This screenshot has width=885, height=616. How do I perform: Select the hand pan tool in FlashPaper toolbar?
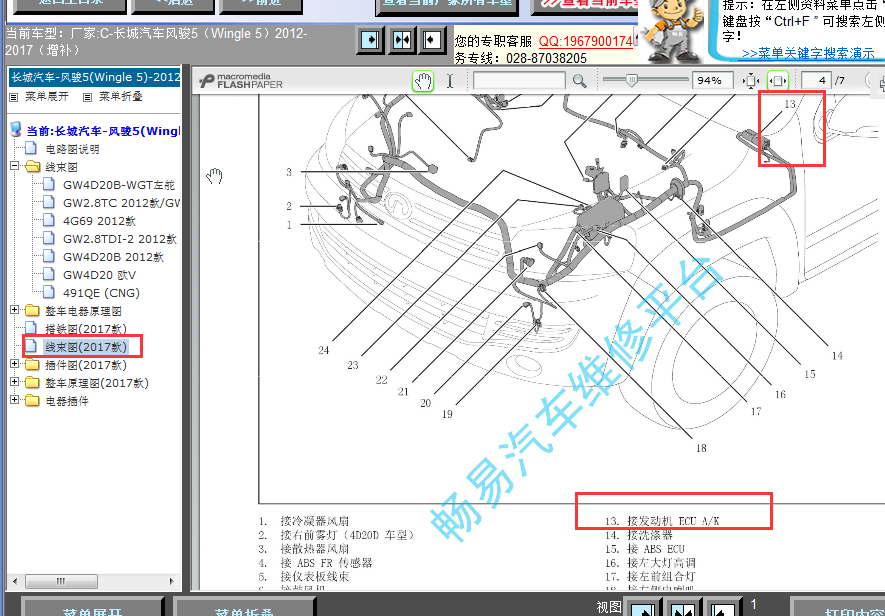coord(423,81)
